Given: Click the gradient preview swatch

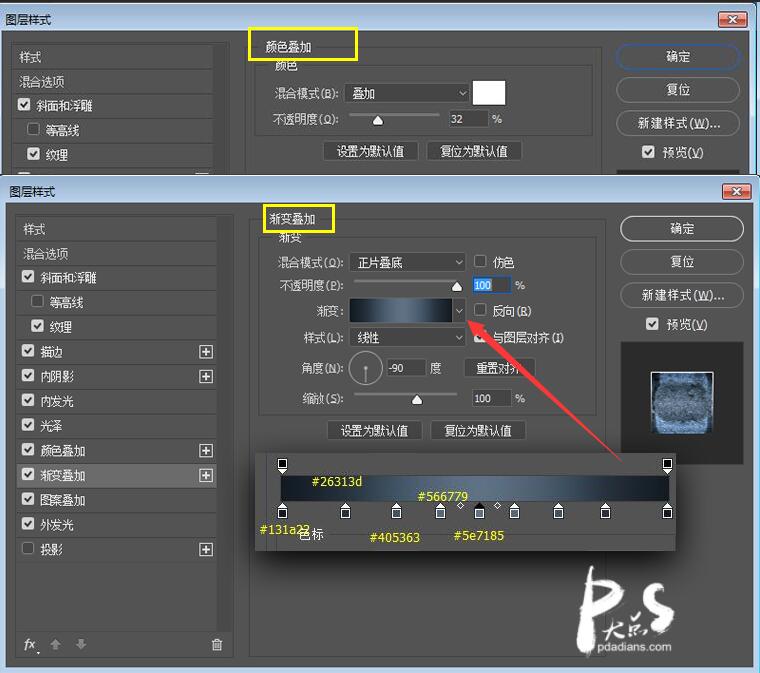Looking at the screenshot, I should pos(401,311).
